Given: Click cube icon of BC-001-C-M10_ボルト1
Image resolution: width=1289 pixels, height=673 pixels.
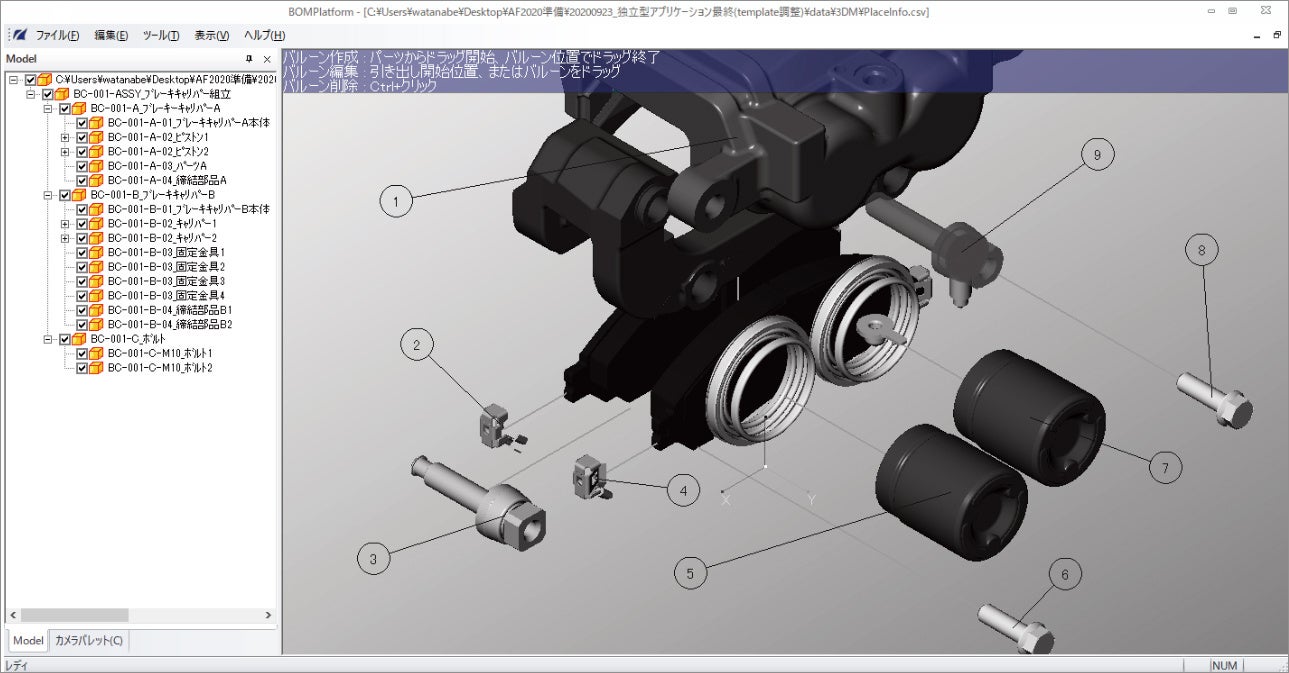Looking at the screenshot, I should point(97,354).
